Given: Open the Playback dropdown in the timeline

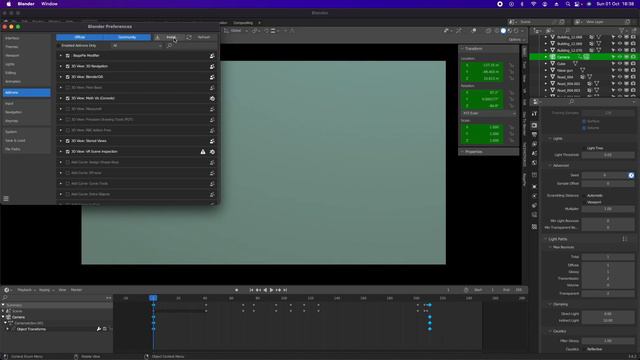Looking at the screenshot, I should 26,290.
